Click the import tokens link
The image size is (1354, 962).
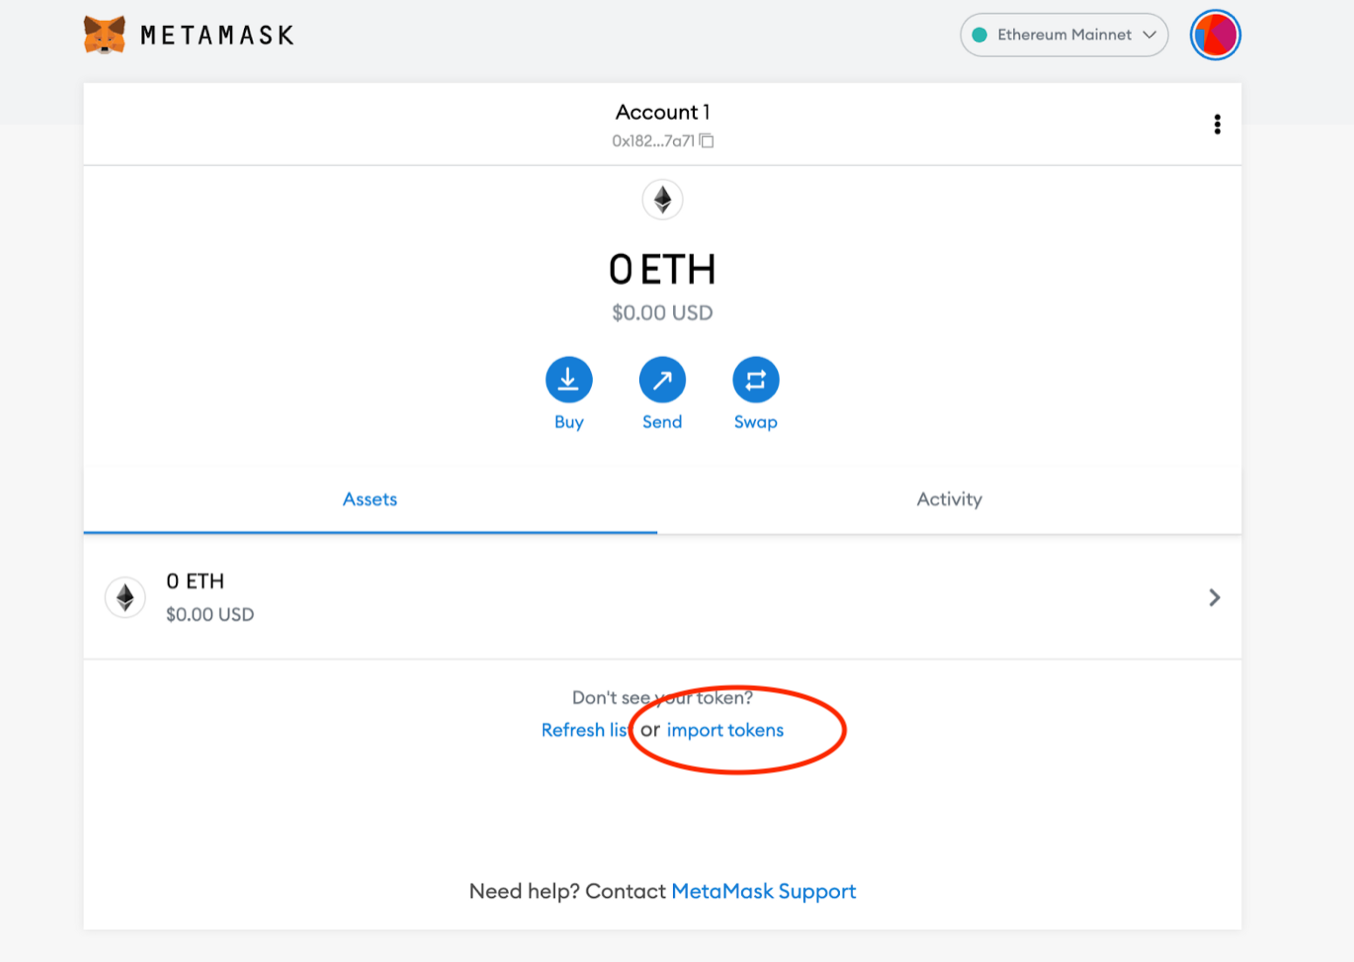[x=725, y=730]
